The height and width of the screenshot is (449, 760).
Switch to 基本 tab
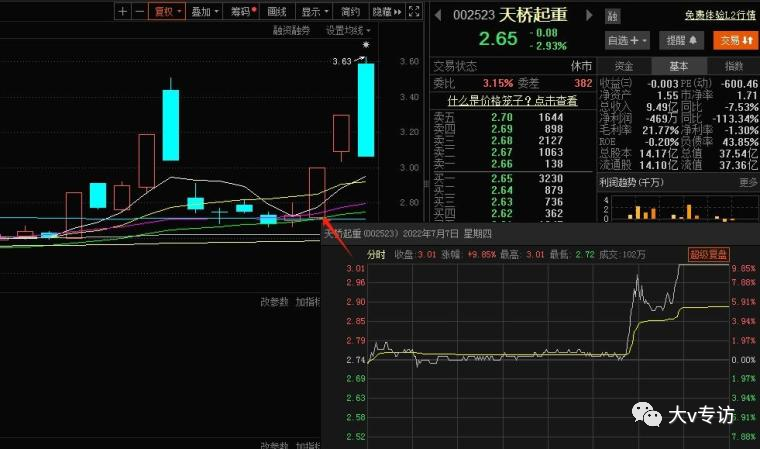(x=679, y=66)
